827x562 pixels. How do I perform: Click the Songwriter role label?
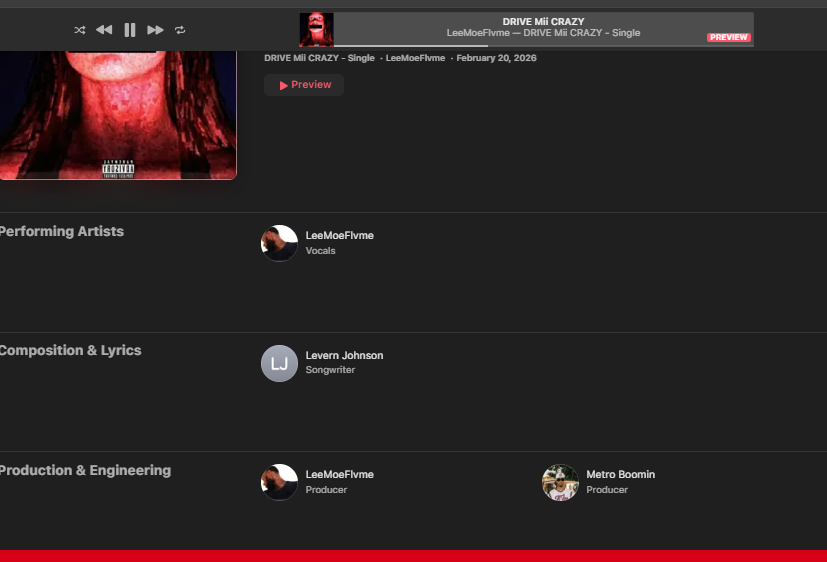[330, 370]
